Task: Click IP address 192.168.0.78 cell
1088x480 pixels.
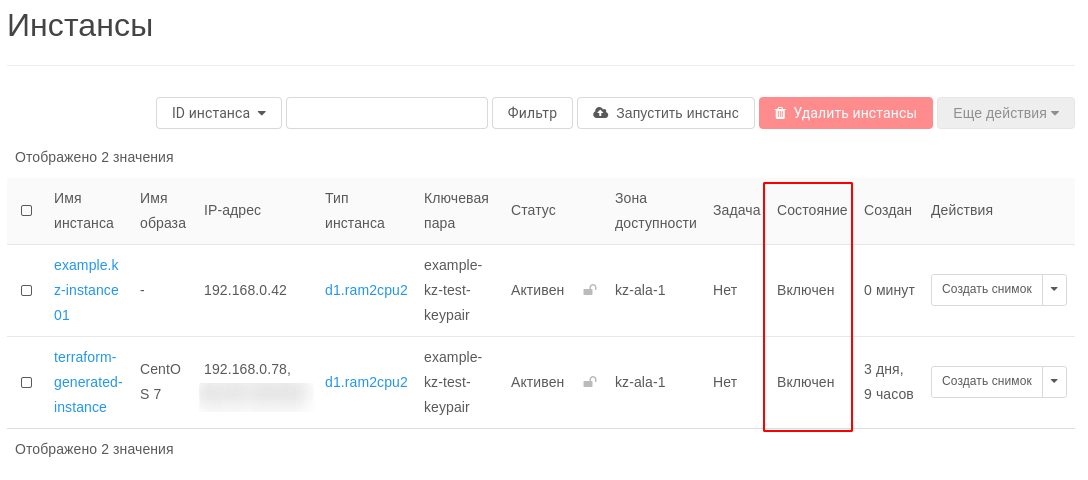Action: click(x=247, y=370)
